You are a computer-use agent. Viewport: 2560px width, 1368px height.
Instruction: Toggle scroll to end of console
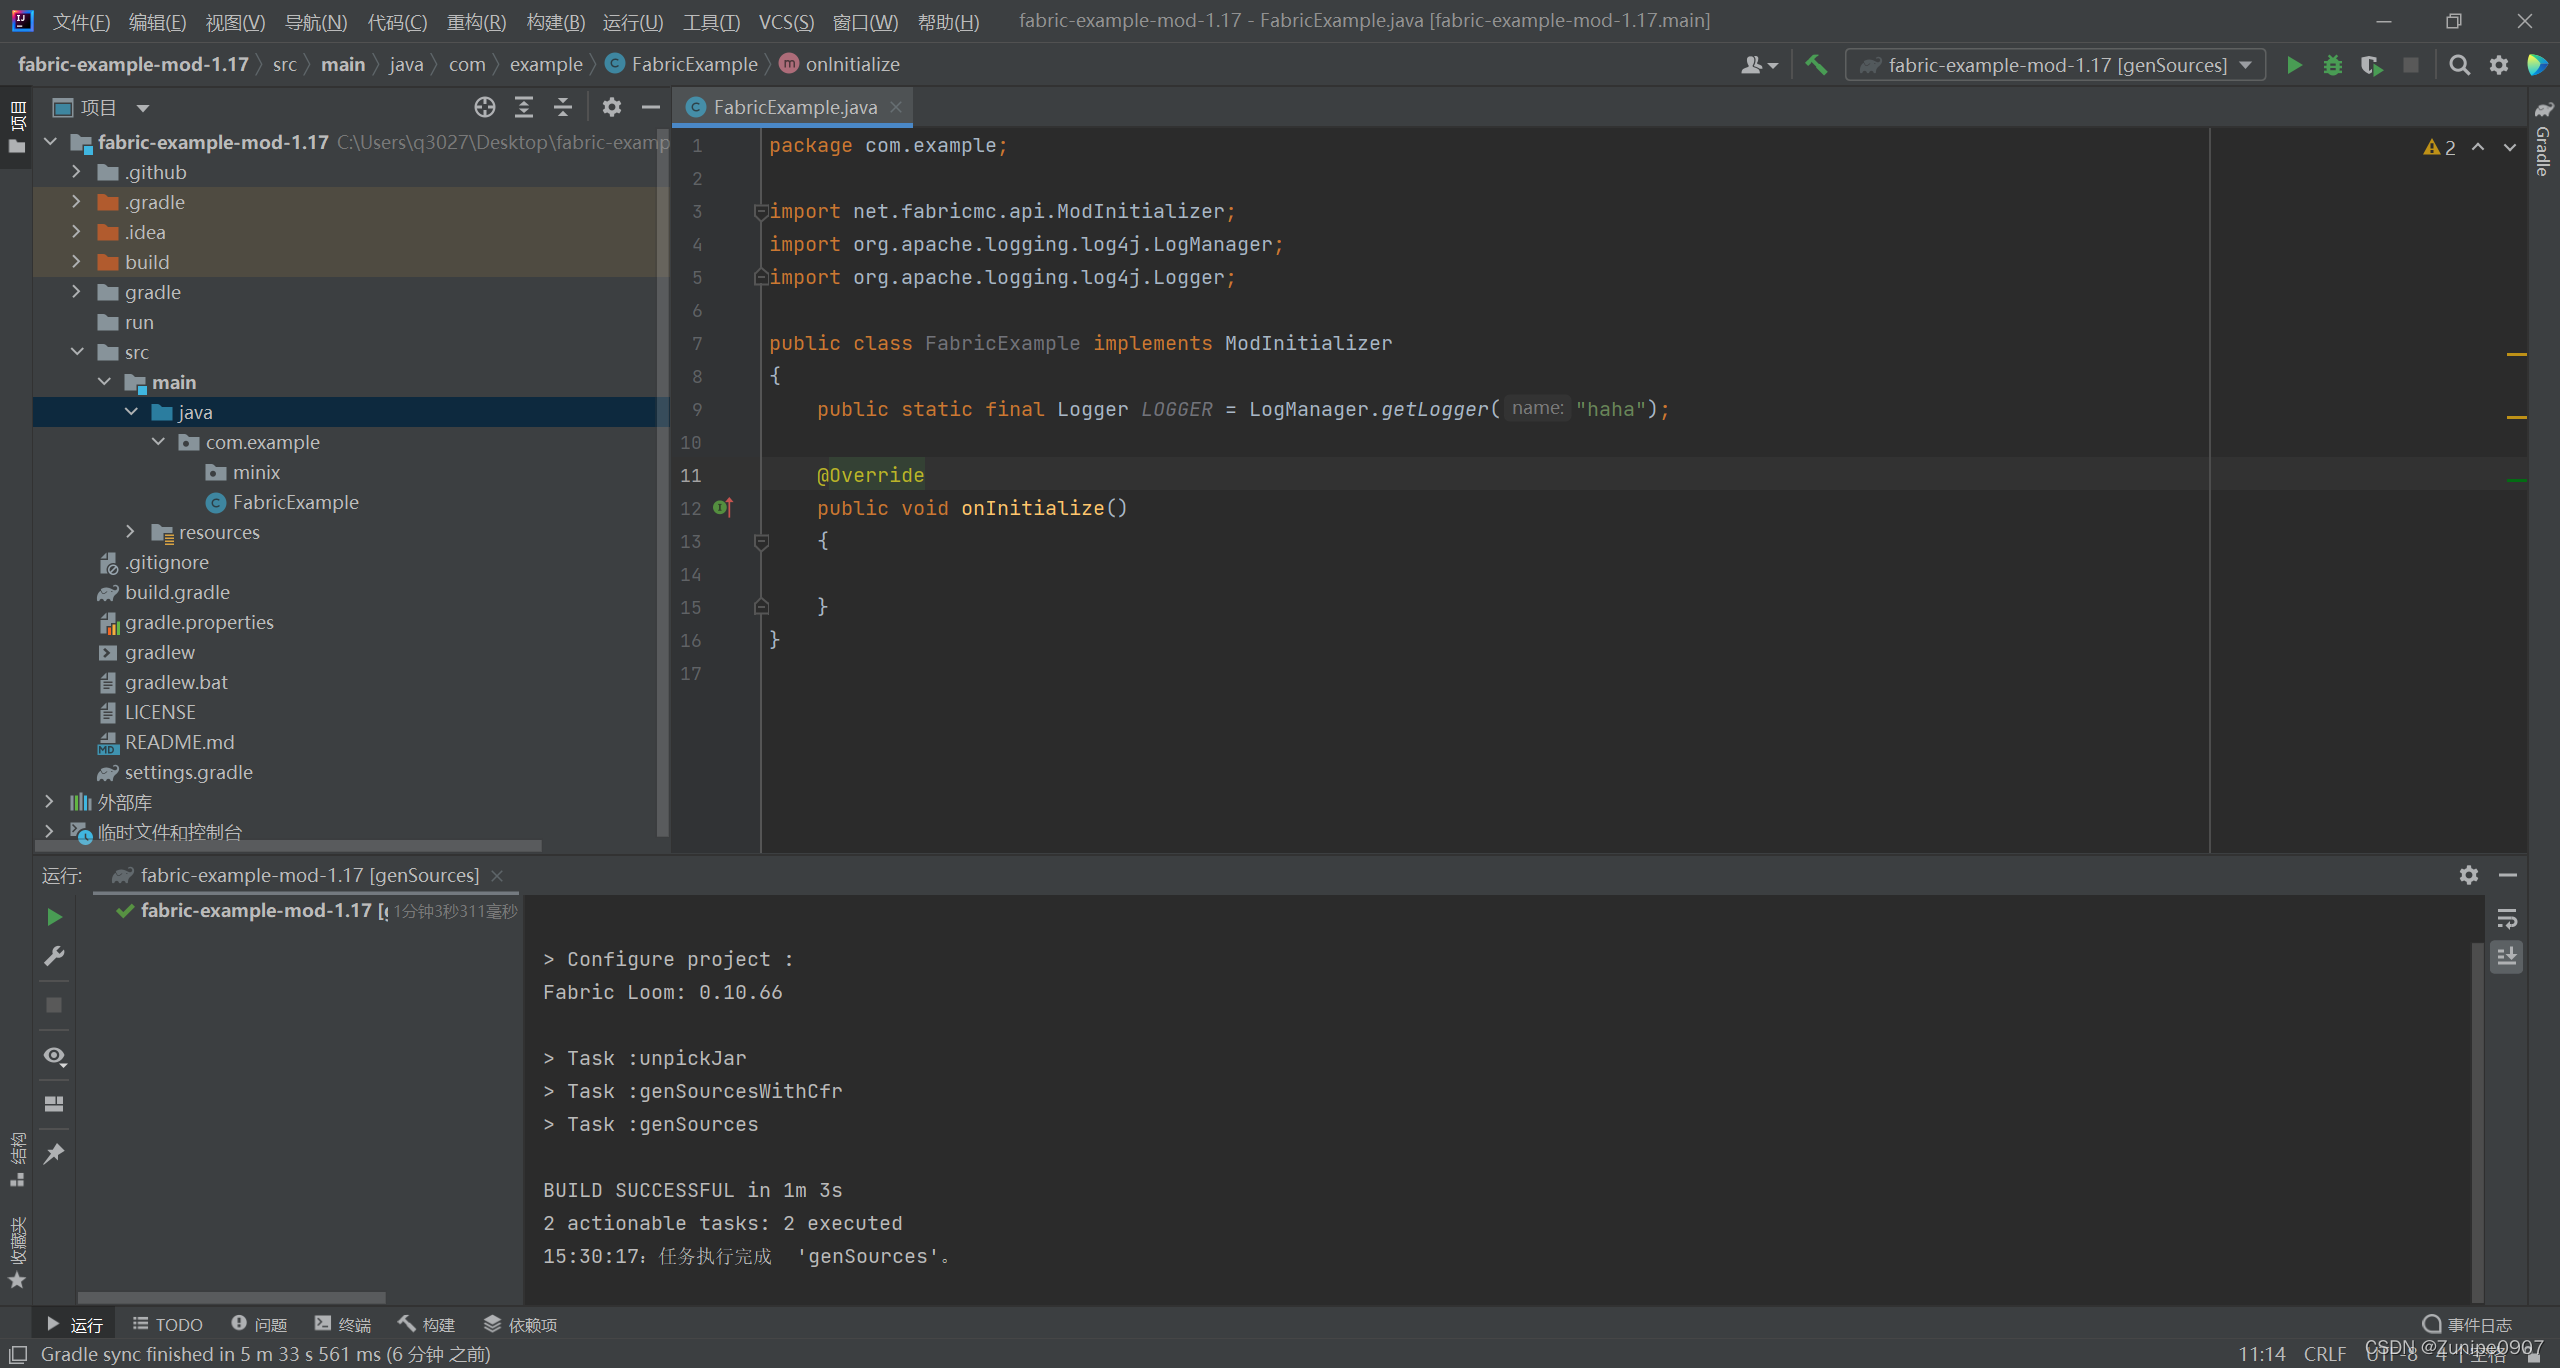coord(2507,957)
